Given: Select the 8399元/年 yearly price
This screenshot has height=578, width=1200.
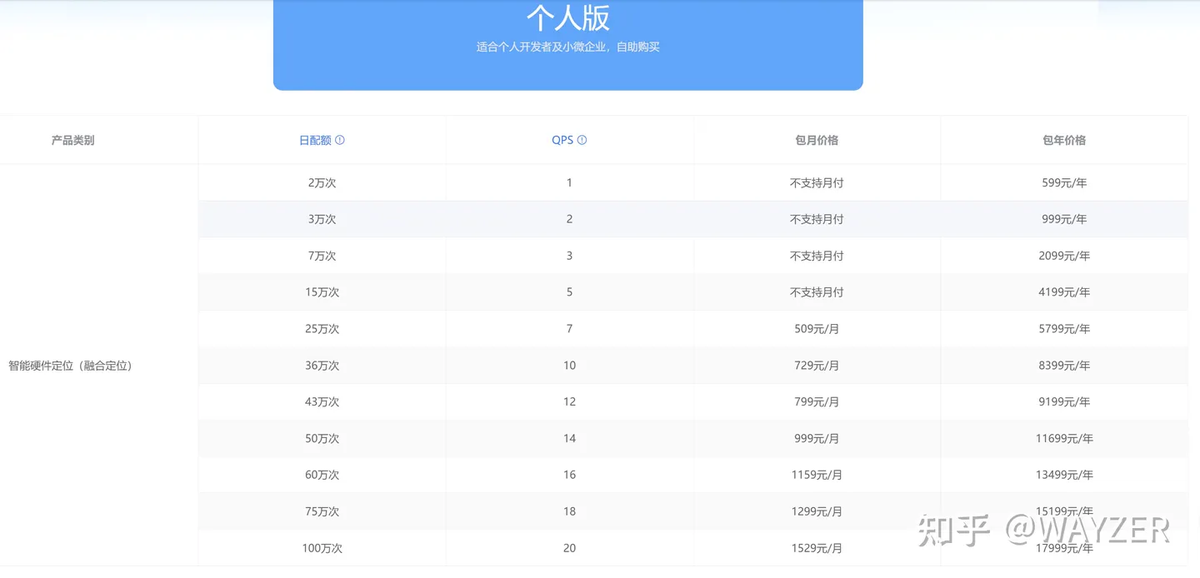Looking at the screenshot, I should tap(1064, 366).
